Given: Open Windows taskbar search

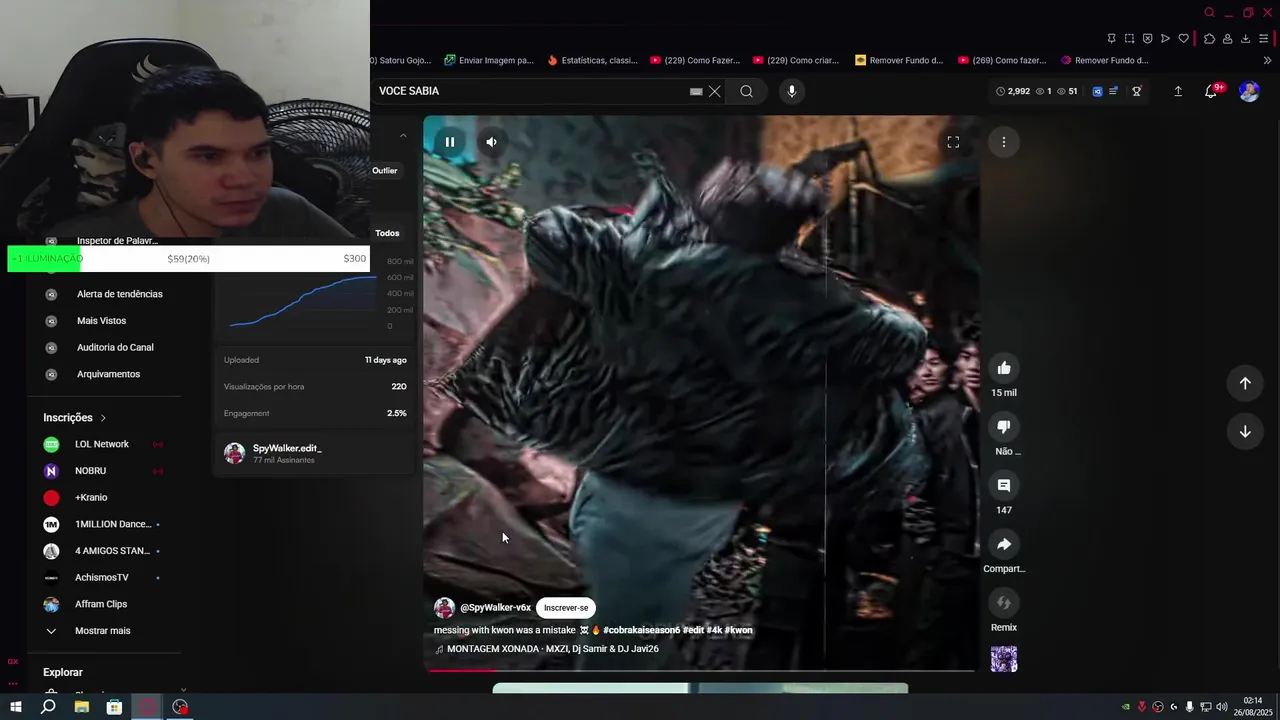Looking at the screenshot, I should click(x=48, y=707).
